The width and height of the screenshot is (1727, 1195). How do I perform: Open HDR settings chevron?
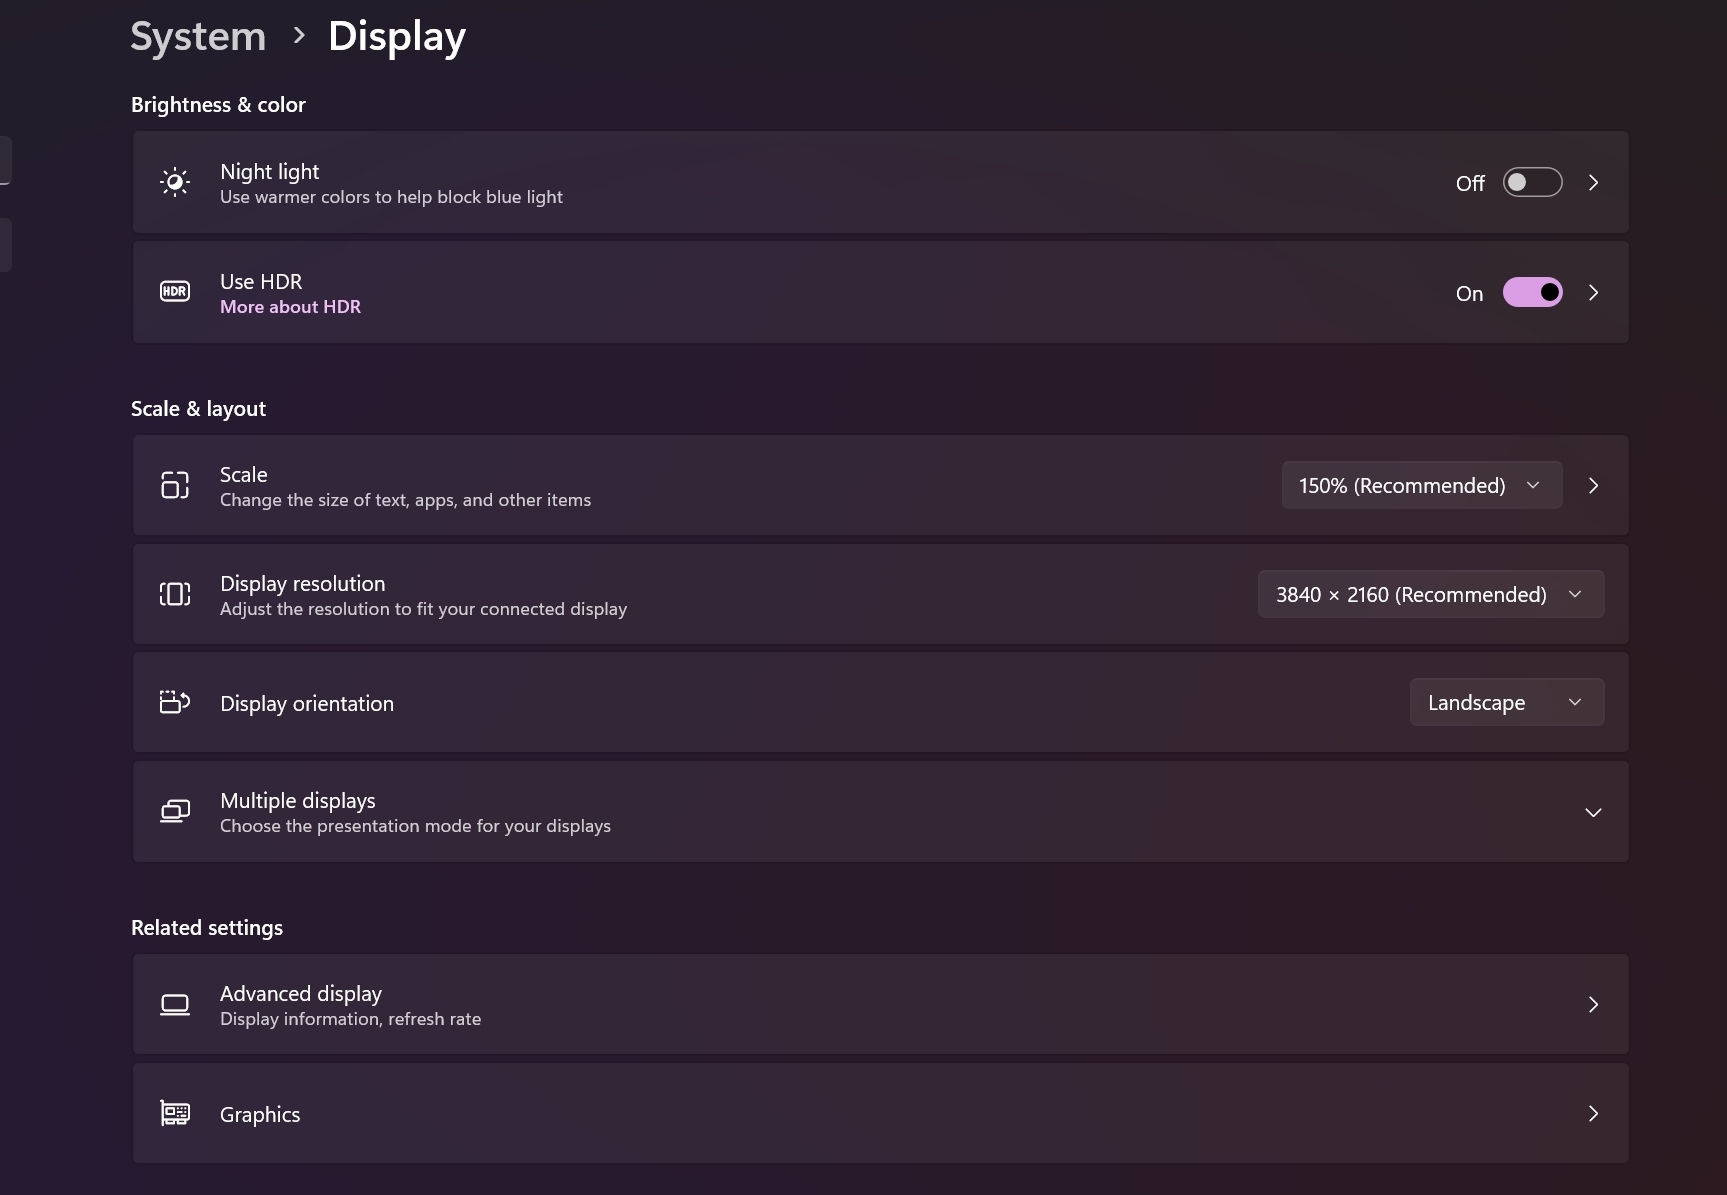[1594, 292]
